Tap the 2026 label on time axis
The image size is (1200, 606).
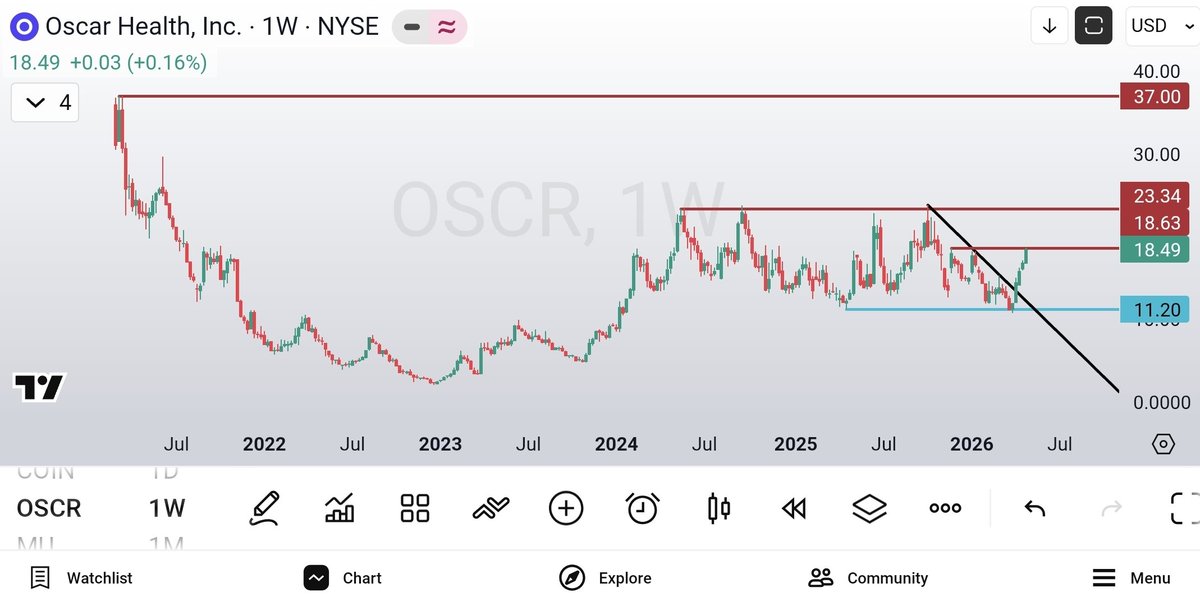pos(971,444)
